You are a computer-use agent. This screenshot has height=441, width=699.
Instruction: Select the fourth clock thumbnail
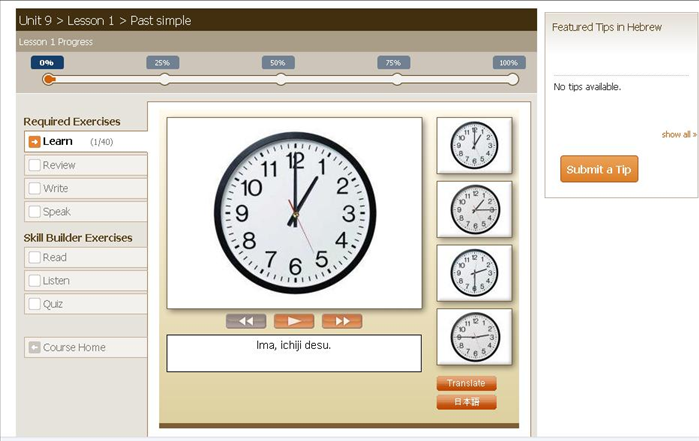click(474, 337)
